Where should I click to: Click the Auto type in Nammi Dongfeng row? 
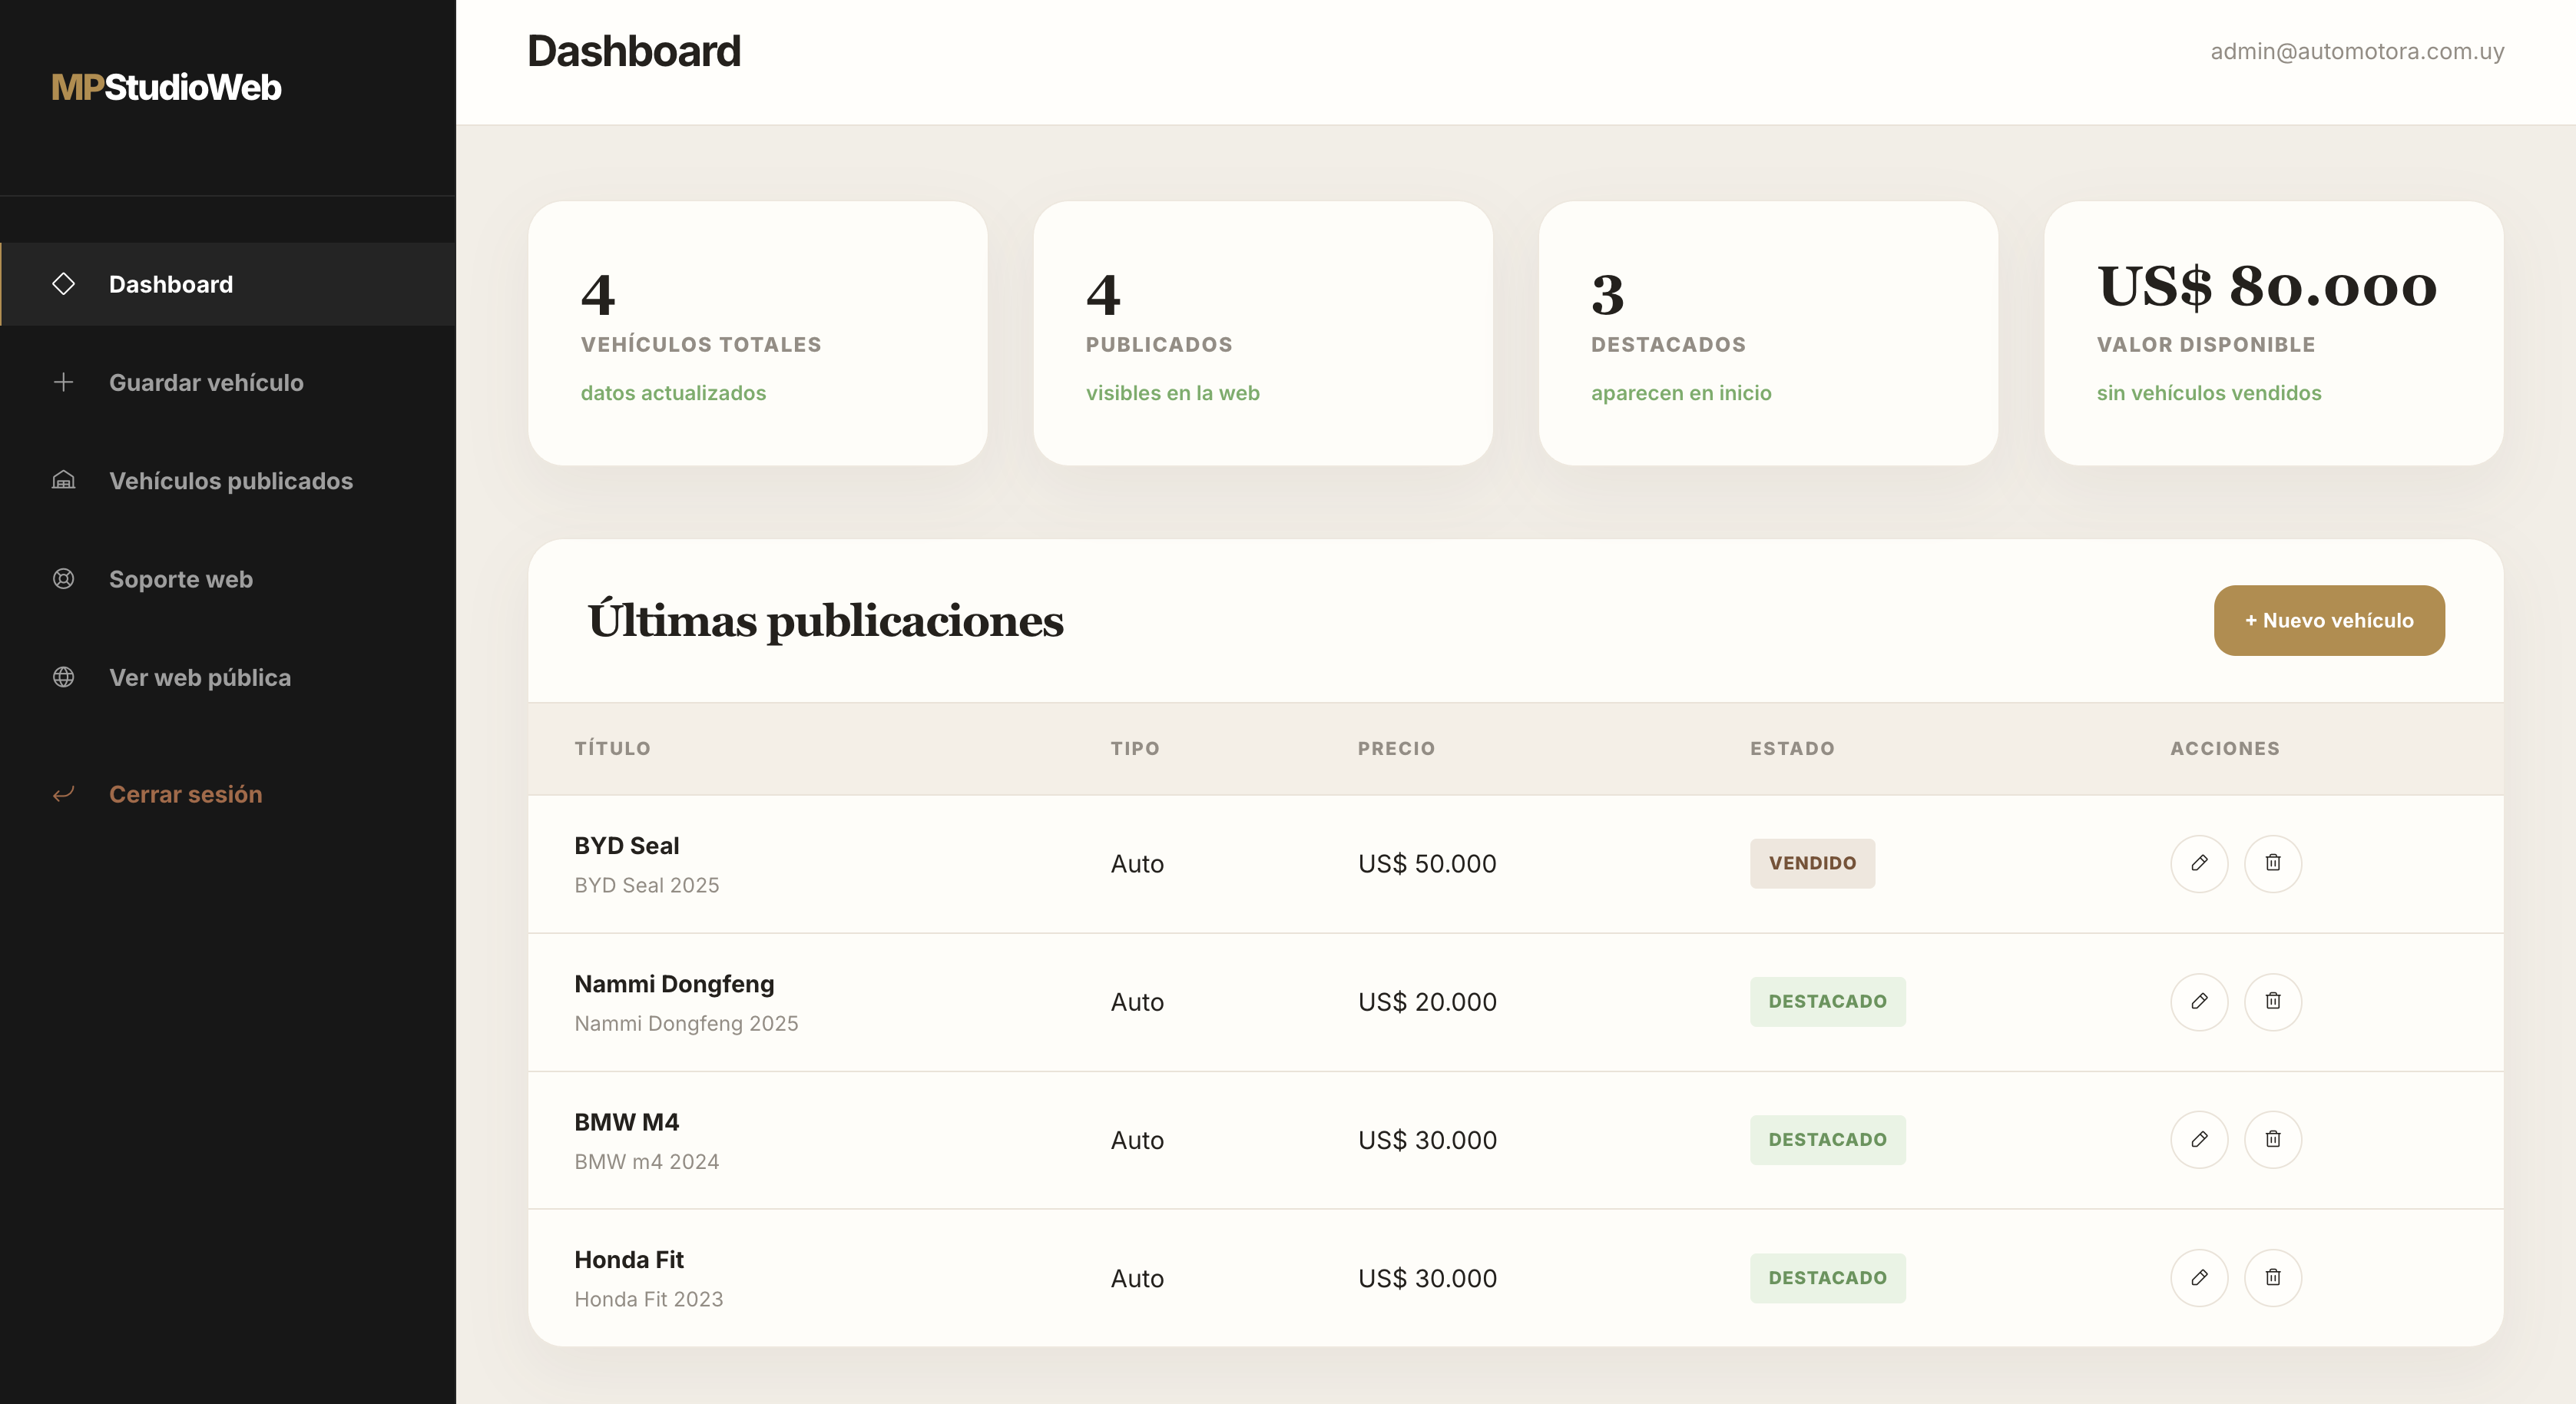coord(1137,1001)
